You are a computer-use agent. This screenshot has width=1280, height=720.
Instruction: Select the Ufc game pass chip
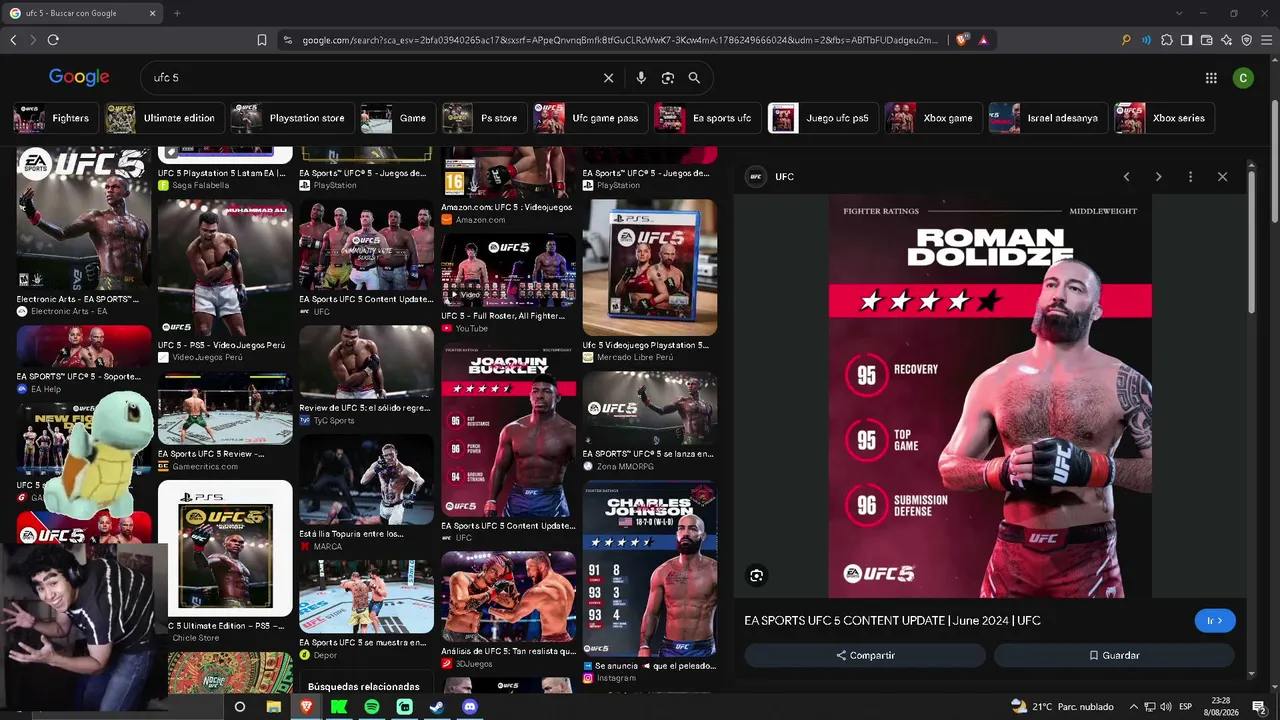(590, 118)
